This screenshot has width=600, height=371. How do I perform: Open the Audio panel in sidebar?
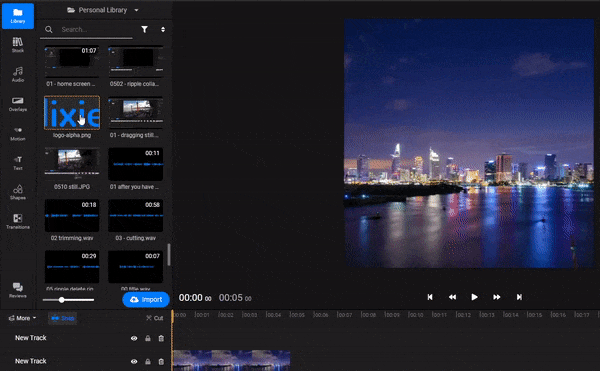pos(18,75)
